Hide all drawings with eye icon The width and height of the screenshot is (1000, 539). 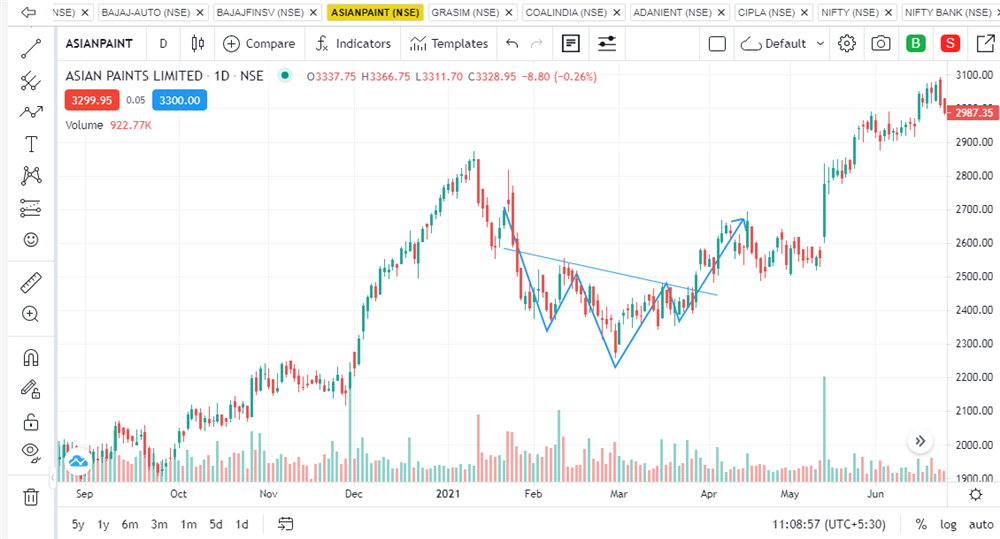pyautogui.click(x=31, y=452)
